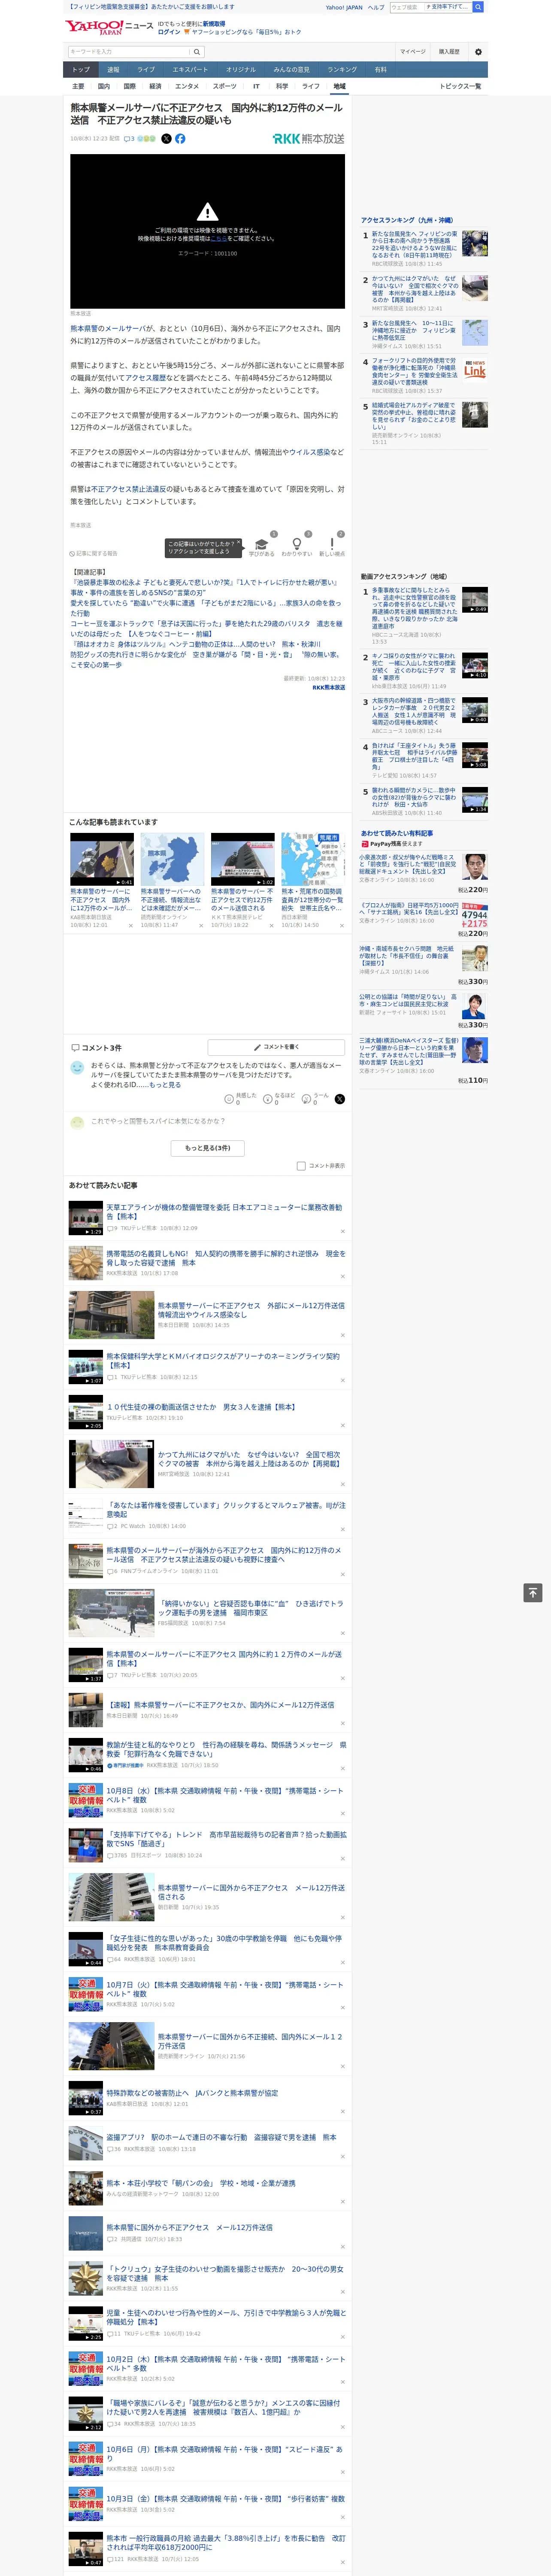Open the paid article 小泉進次郎 thumbnail
Viewport: 551px width, 2576px height.
[x=475, y=866]
